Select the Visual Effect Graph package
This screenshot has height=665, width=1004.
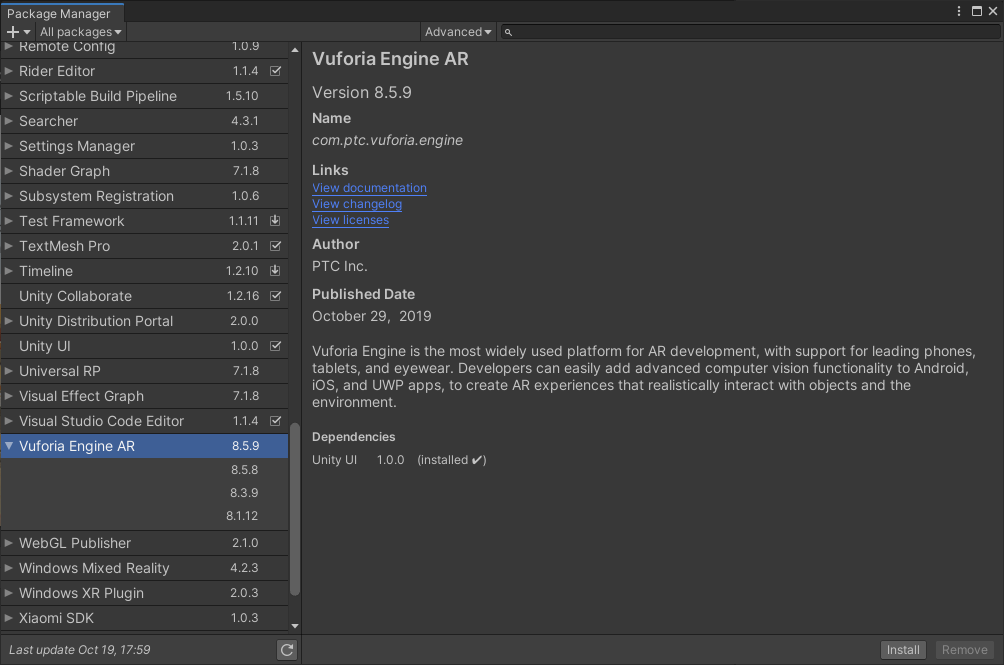(145, 396)
